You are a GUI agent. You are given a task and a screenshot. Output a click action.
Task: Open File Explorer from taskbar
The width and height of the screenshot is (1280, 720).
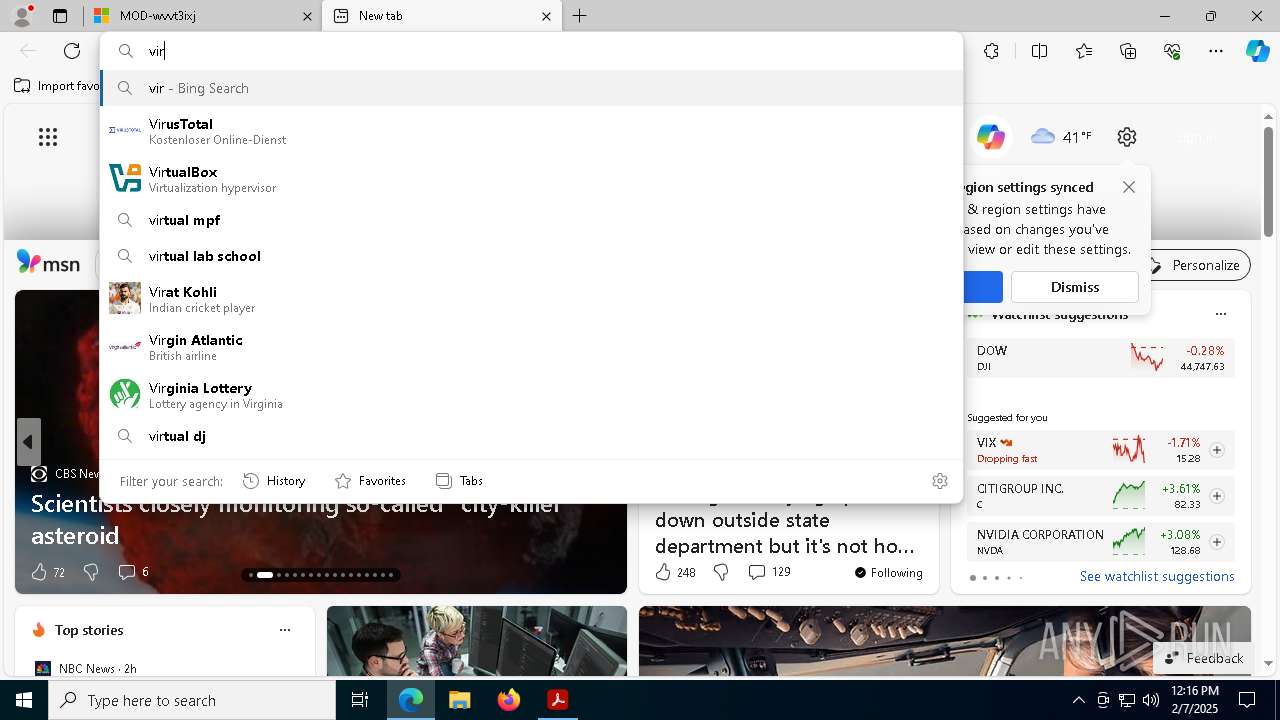459,700
